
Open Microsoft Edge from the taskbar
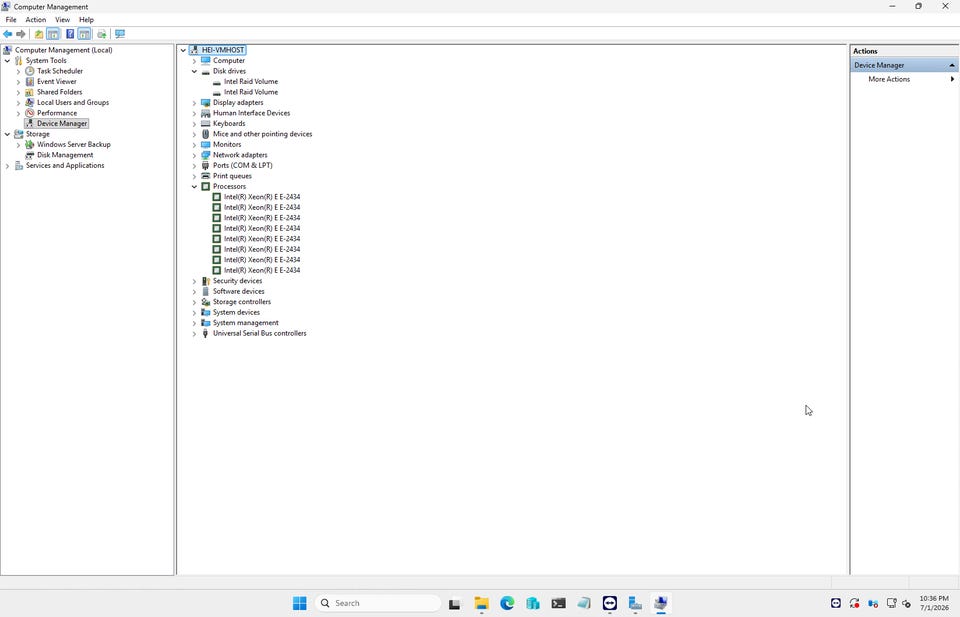(x=507, y=603)
